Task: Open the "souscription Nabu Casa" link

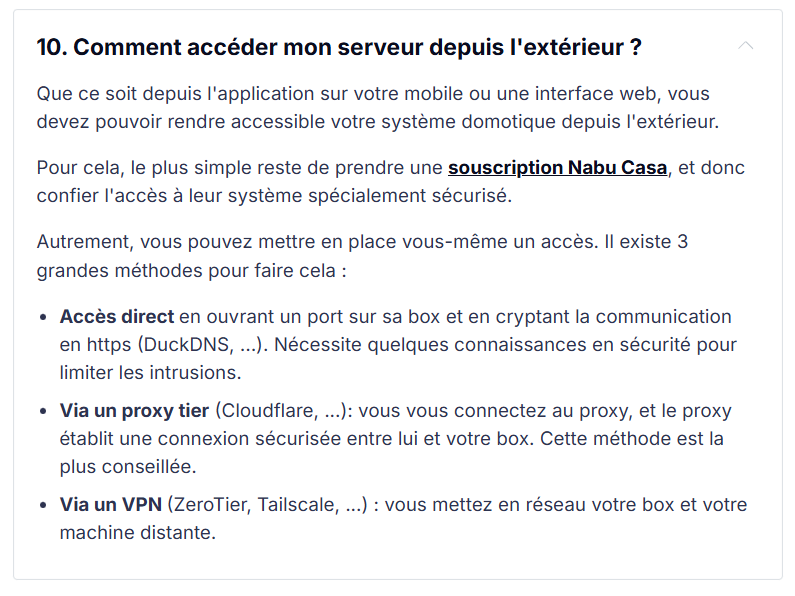Action: point(557,168)
